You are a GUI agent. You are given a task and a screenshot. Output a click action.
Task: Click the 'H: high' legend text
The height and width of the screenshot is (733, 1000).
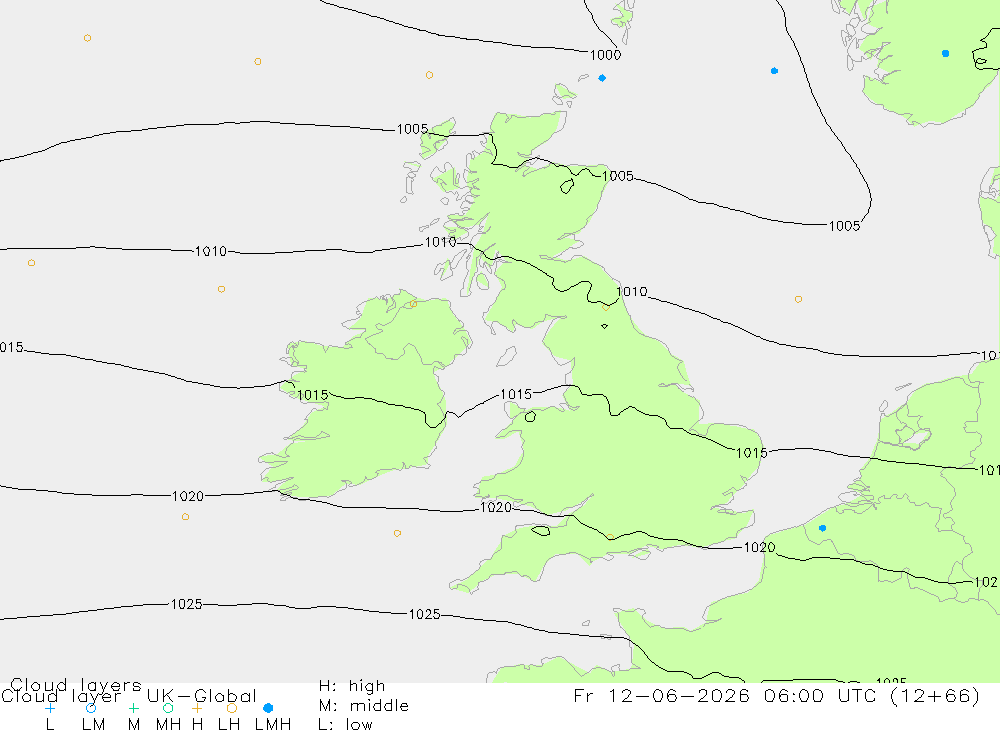click(352, 686)
